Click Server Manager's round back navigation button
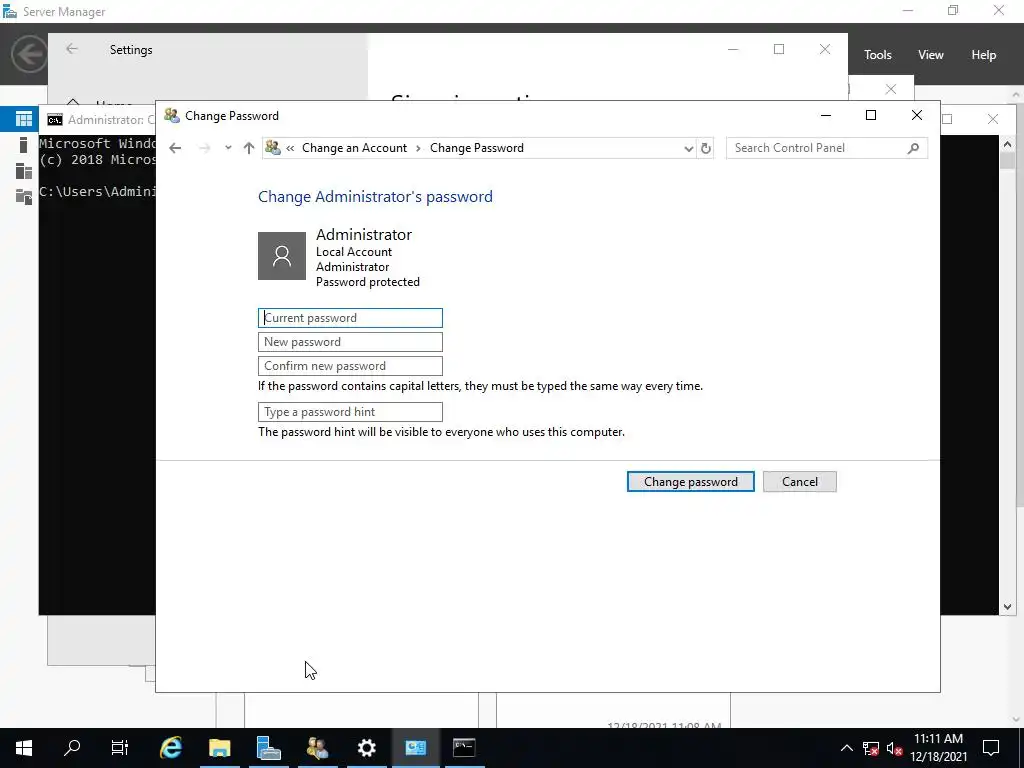Screen dimensions: 1024x768 coord(29,54)
